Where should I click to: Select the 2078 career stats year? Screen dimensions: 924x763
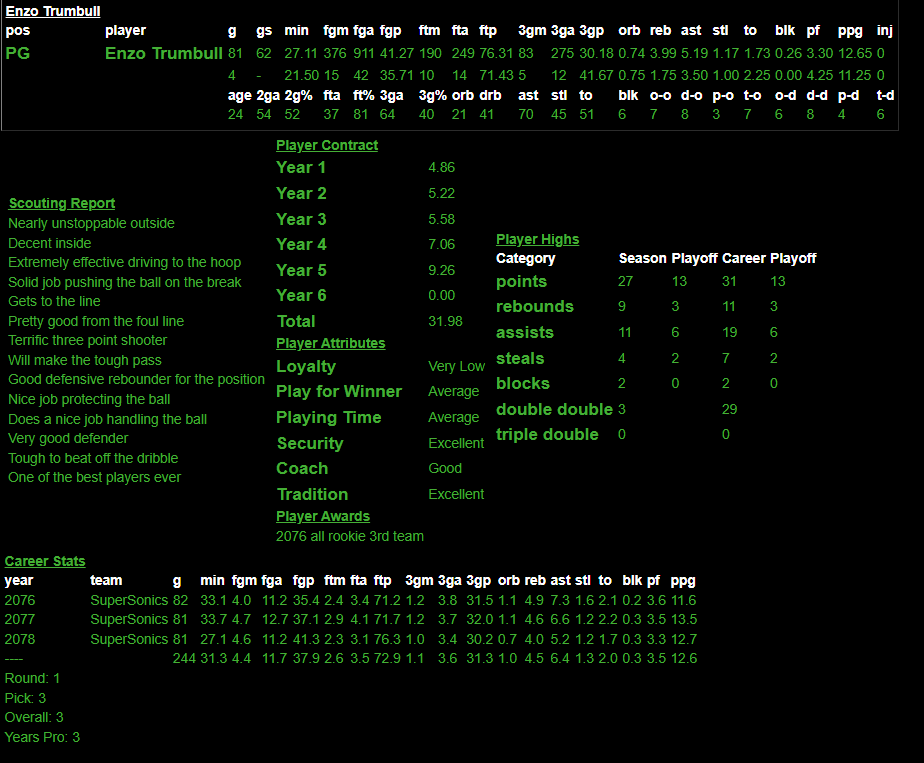click(20, 639)
